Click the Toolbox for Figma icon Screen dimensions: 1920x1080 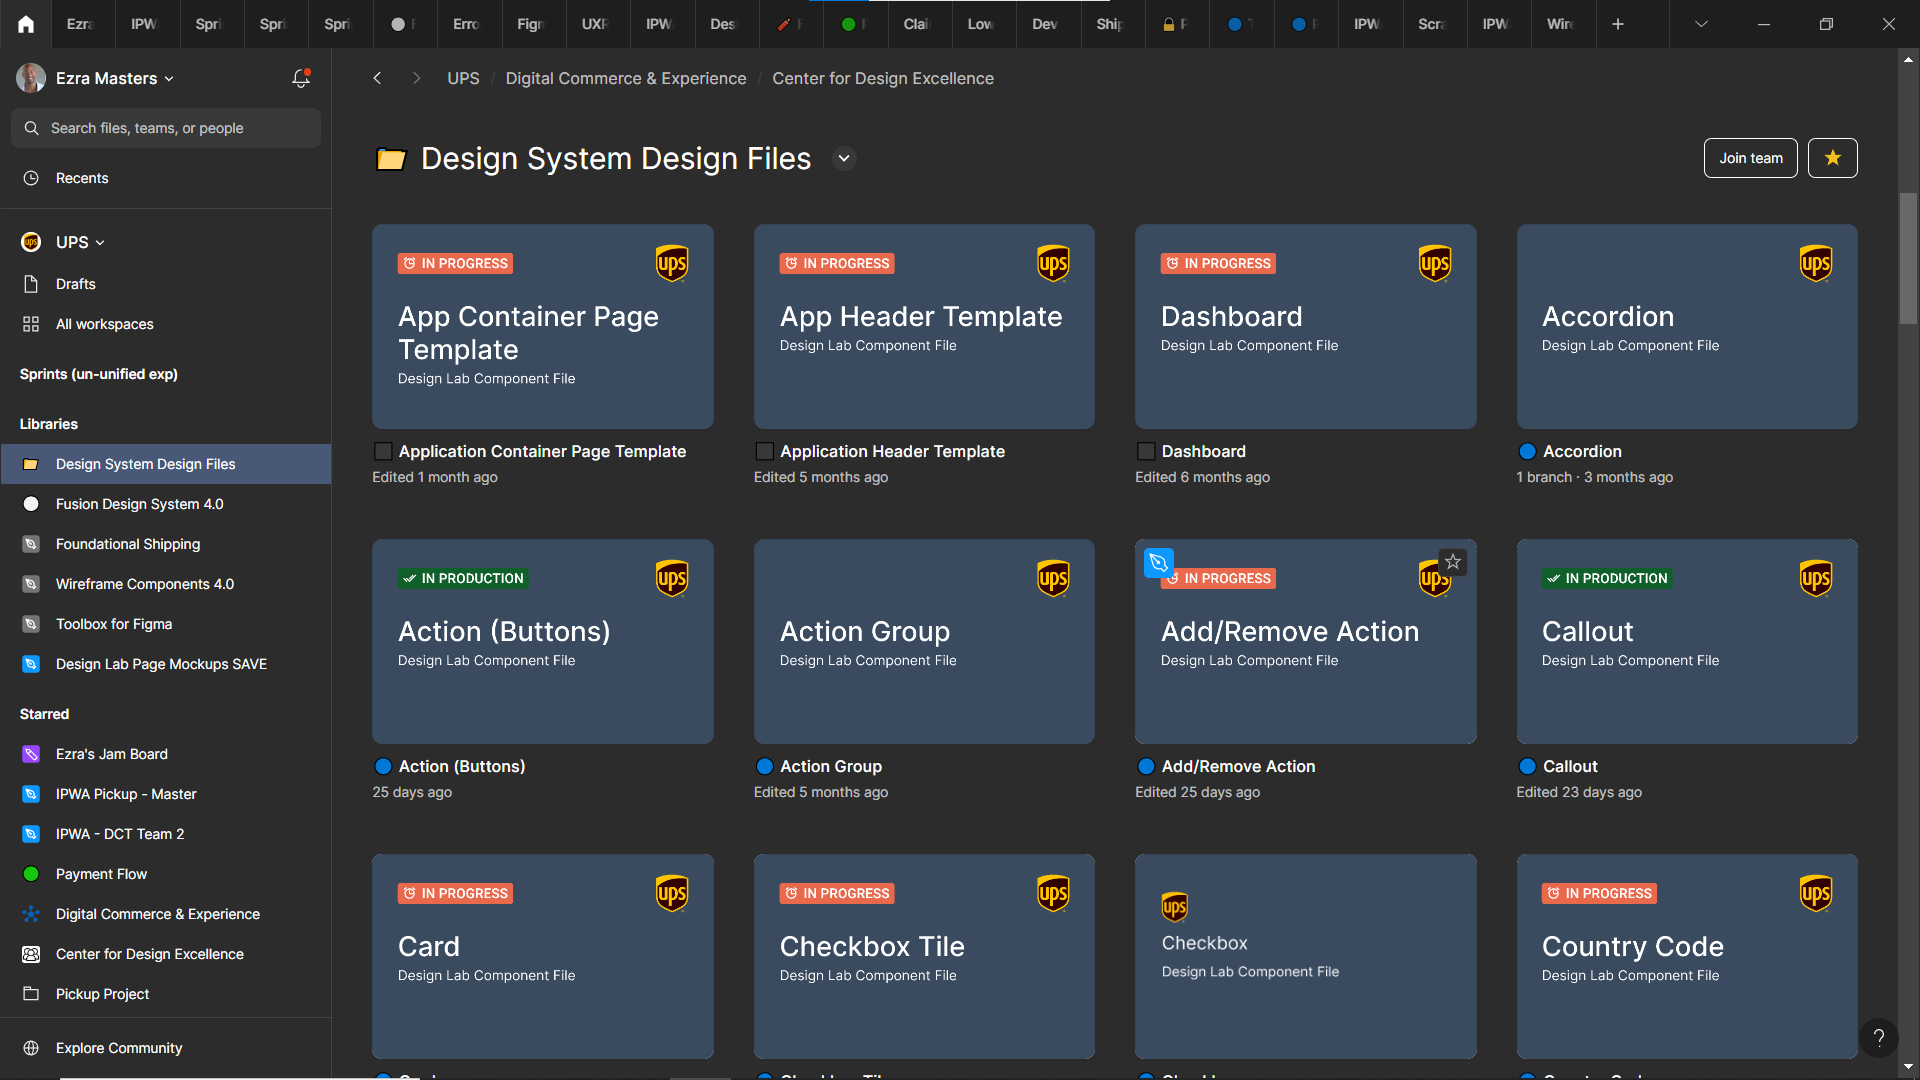(31, 624)
